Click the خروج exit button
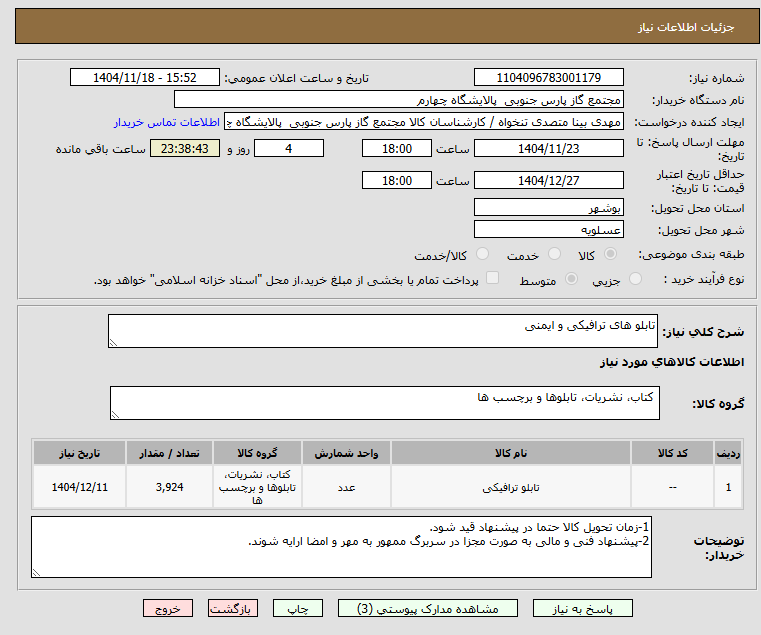This screenshot has width=761, height=635. coord(168,608)
